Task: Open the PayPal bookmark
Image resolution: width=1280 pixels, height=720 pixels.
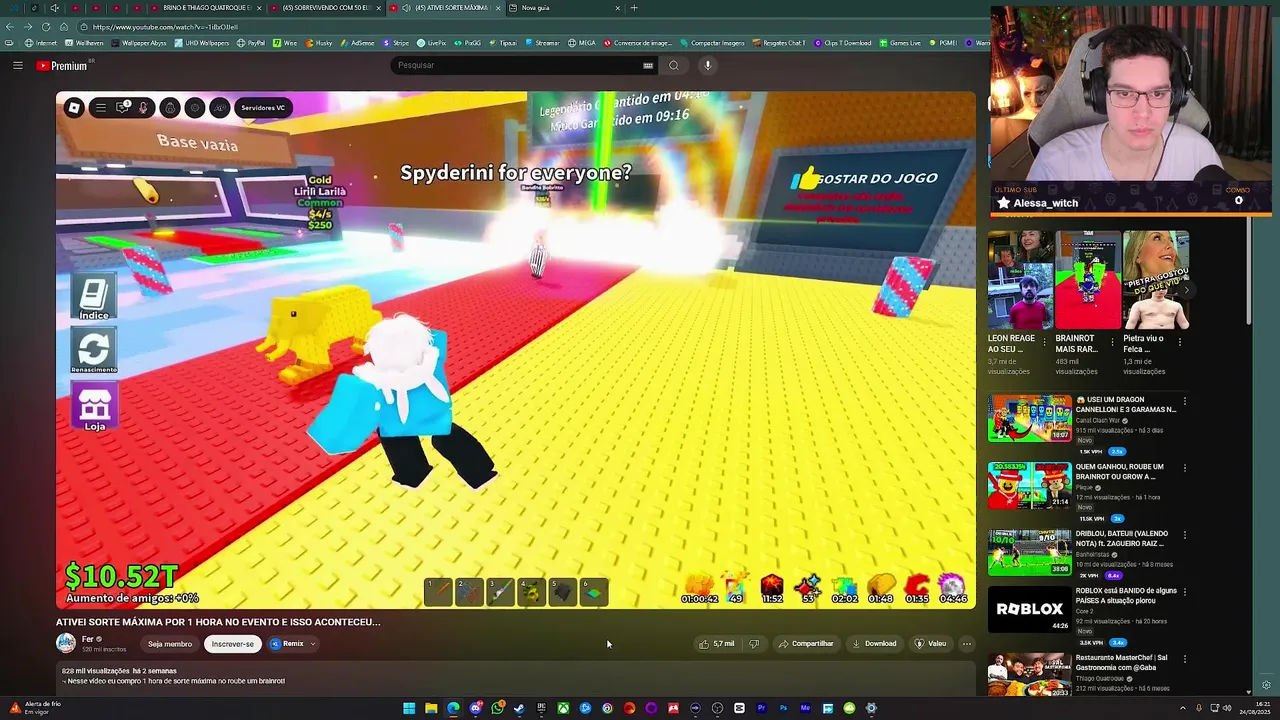Action: point(251,43)
